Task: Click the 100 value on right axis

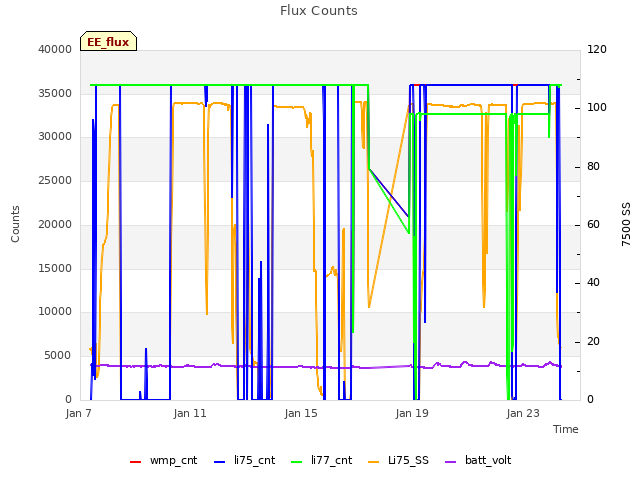Action: click(x=597, y=107)
